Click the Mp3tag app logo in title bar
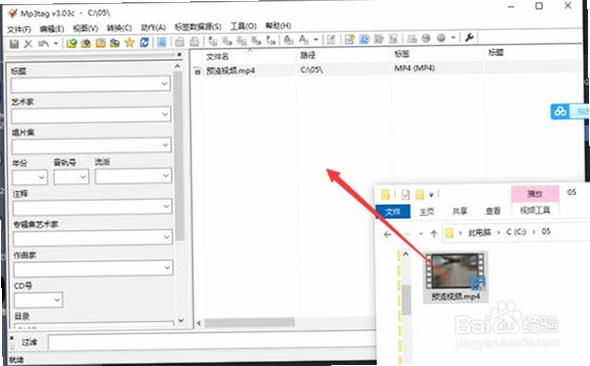 click(13, 14)
